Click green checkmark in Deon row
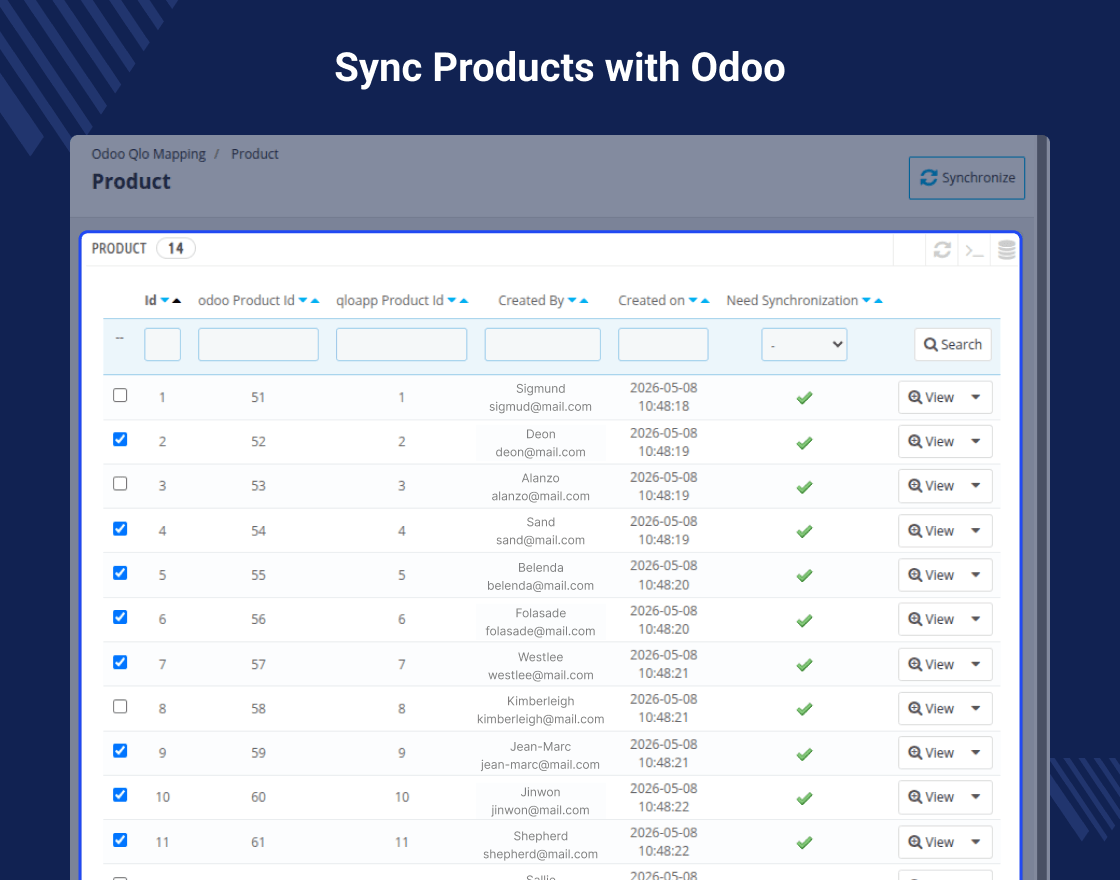This screenshot has width=1120, height=880. click(804, 443)
